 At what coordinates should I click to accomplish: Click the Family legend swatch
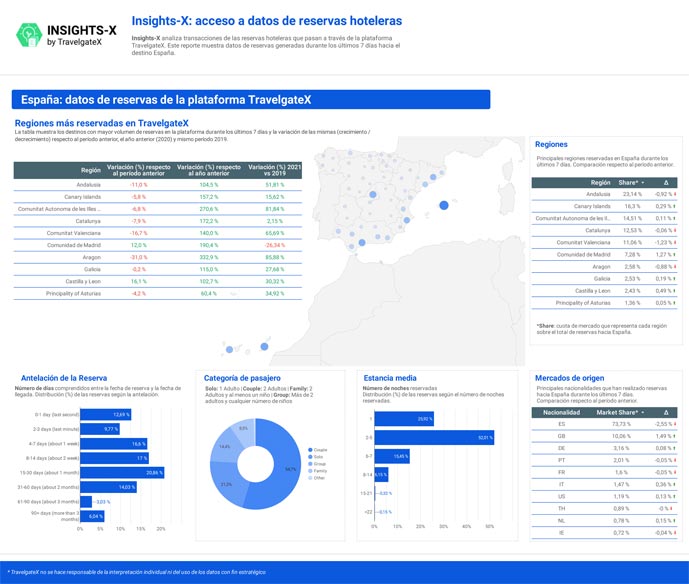click(x=310, y=471)
